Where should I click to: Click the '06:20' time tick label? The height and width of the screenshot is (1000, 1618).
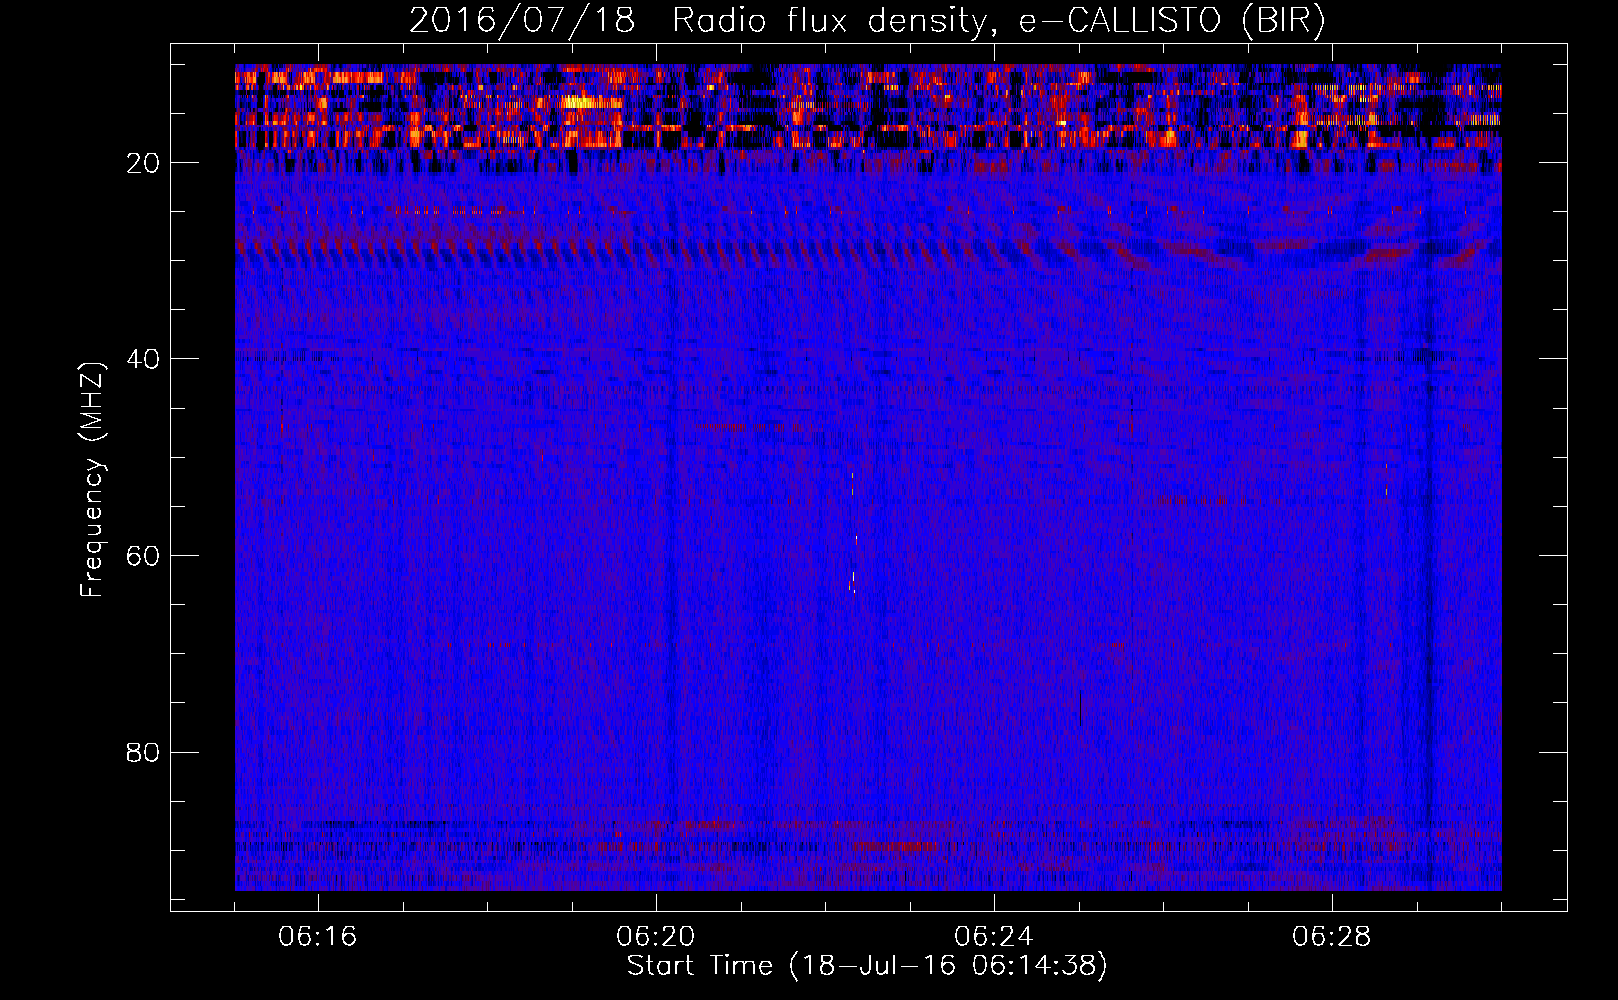coord(656,937)
